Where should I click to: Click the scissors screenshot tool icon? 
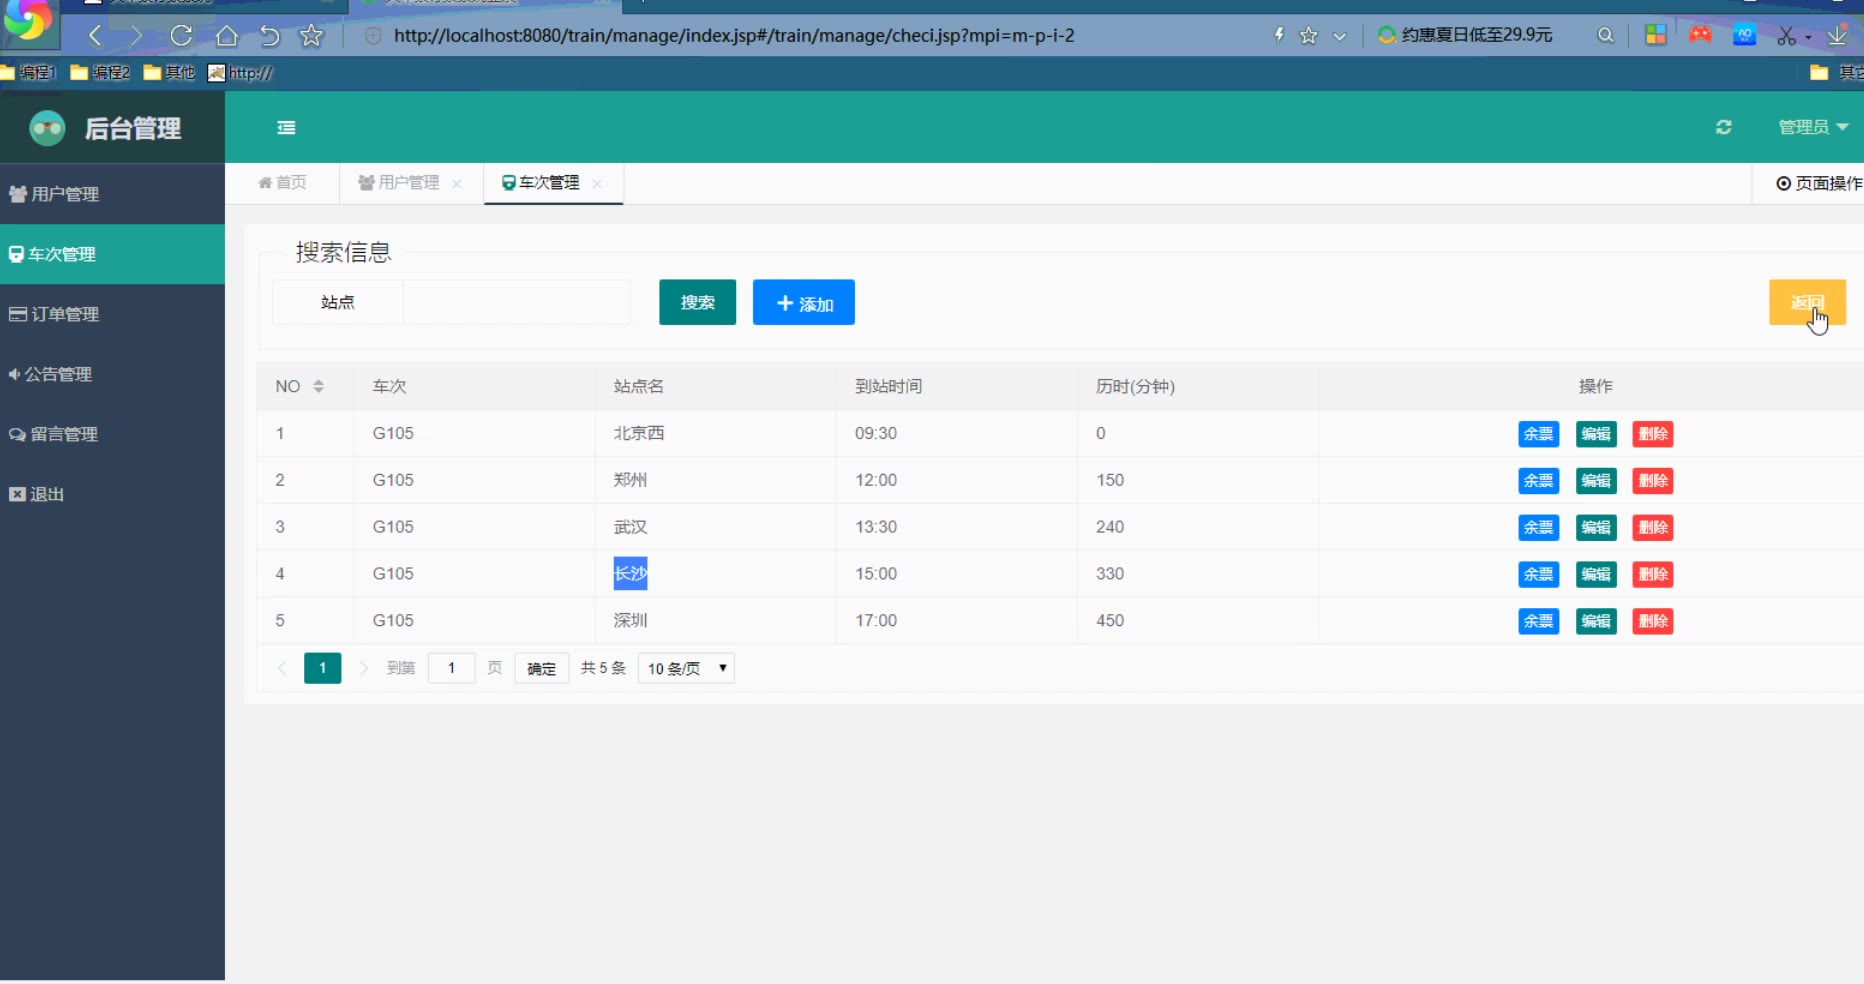click(1787, 36)
